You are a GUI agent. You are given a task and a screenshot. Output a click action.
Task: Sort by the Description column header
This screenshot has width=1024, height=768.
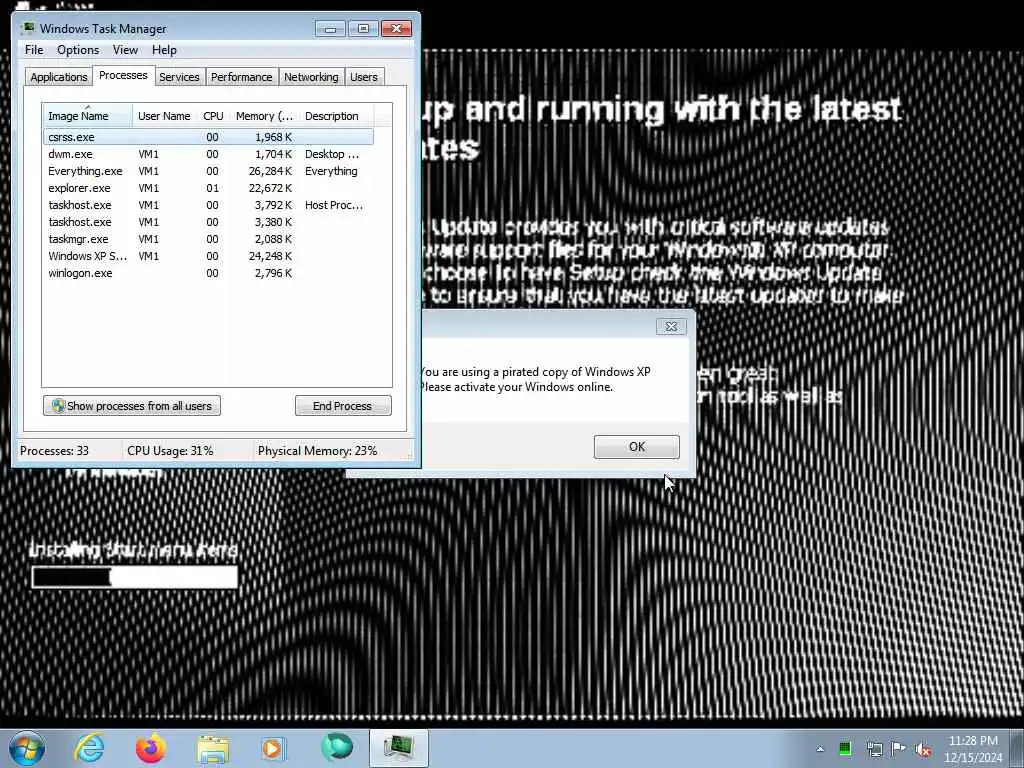[x=336, y=116]
